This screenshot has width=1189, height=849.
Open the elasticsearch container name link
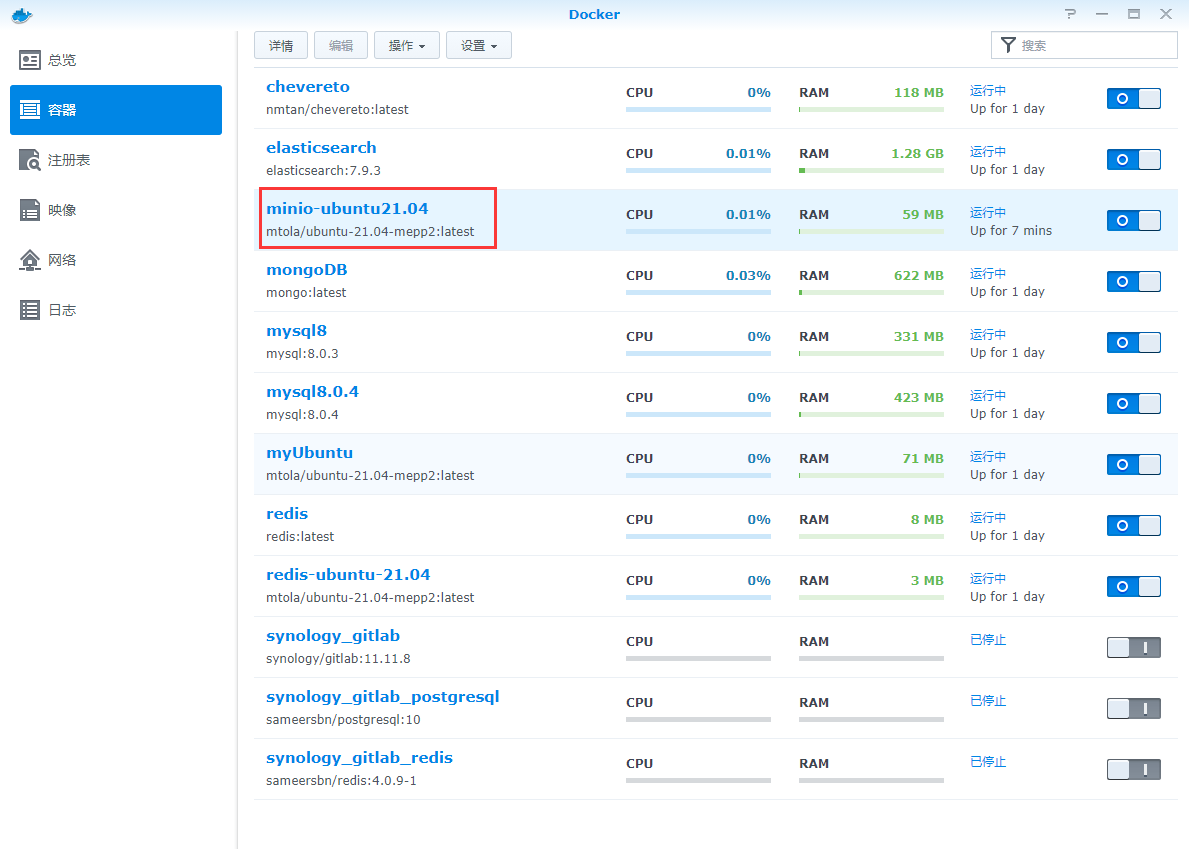coord(321,148)
